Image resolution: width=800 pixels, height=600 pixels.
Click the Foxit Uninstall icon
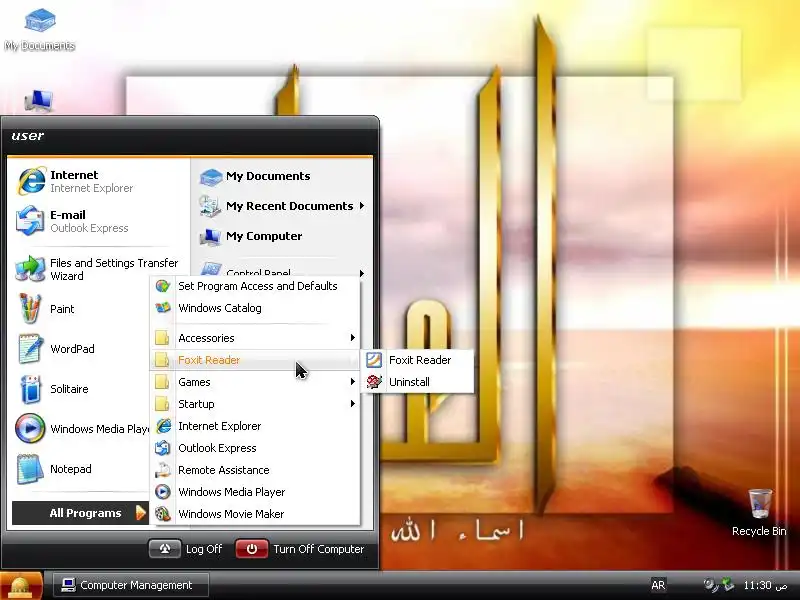373,382
